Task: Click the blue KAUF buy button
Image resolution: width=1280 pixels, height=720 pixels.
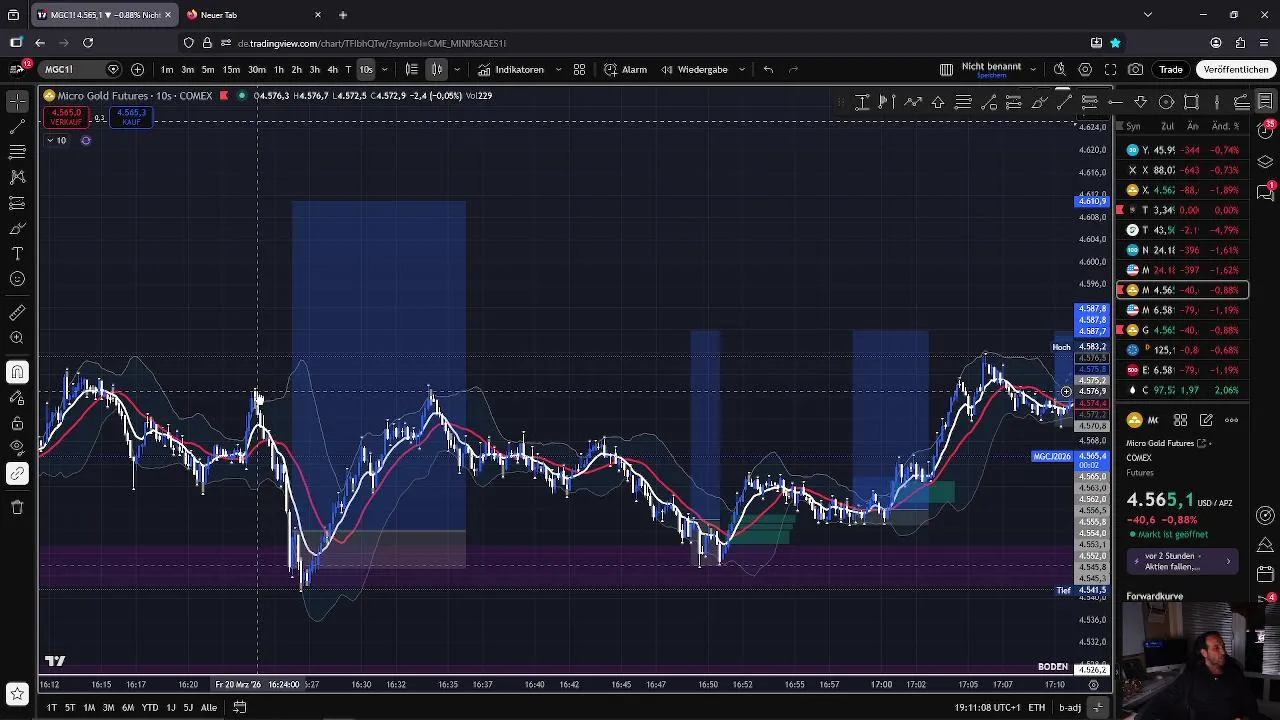Action: (x=131, y=117)
